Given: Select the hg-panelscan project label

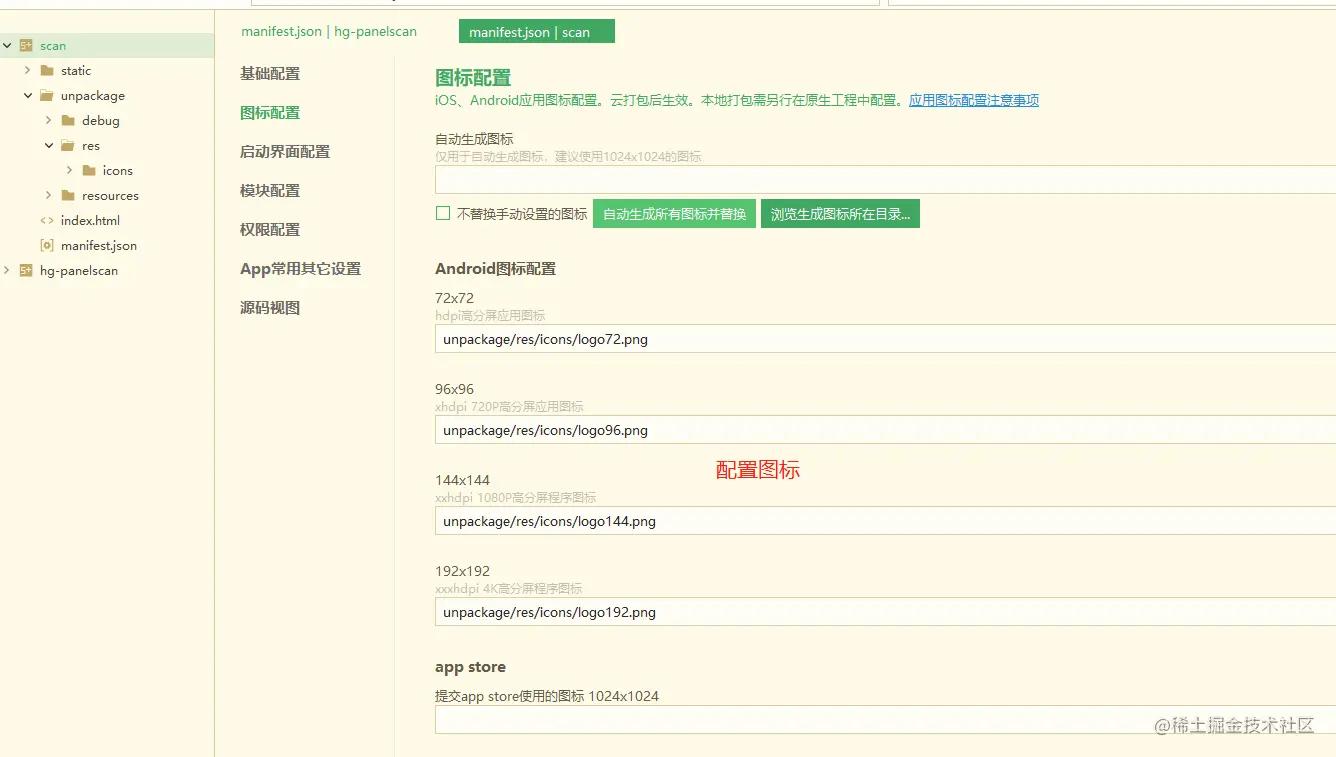Looking at the screenshot, I should coord(79,271).
